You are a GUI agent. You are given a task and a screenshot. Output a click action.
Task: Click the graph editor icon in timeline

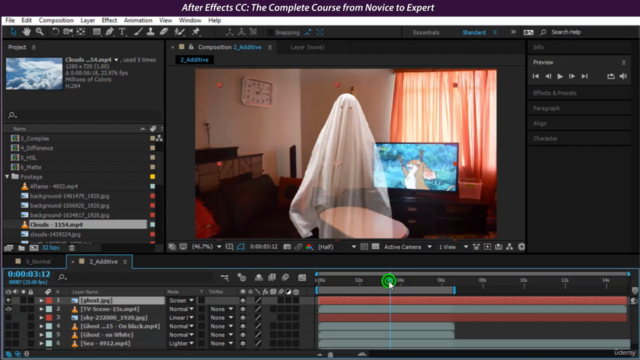[x=302, y=278]
